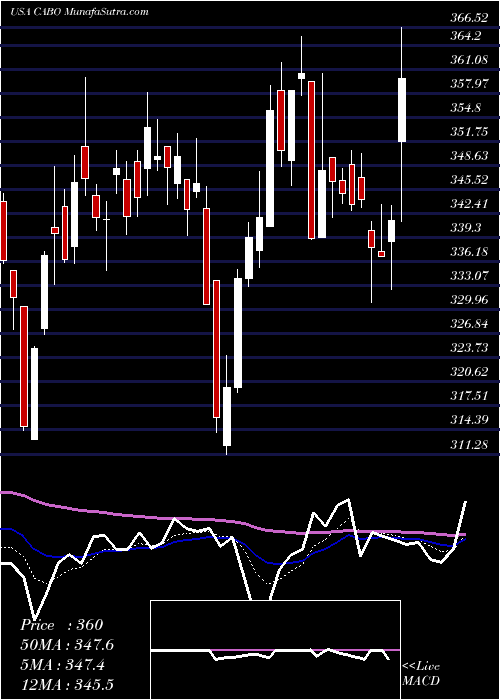500x700 pixels.
Task: Click the 361.08 price axis label
Action: tap(470, 60)
